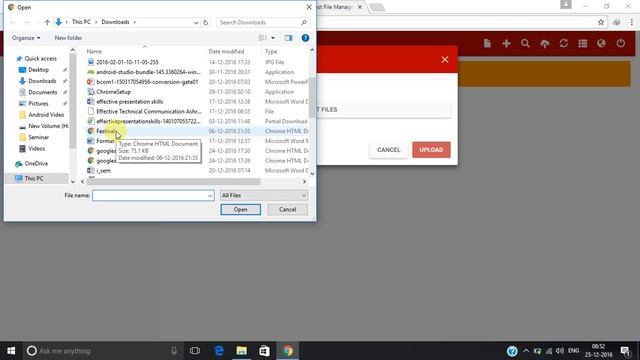Open the All Files type dropdown

coord(264,196)
